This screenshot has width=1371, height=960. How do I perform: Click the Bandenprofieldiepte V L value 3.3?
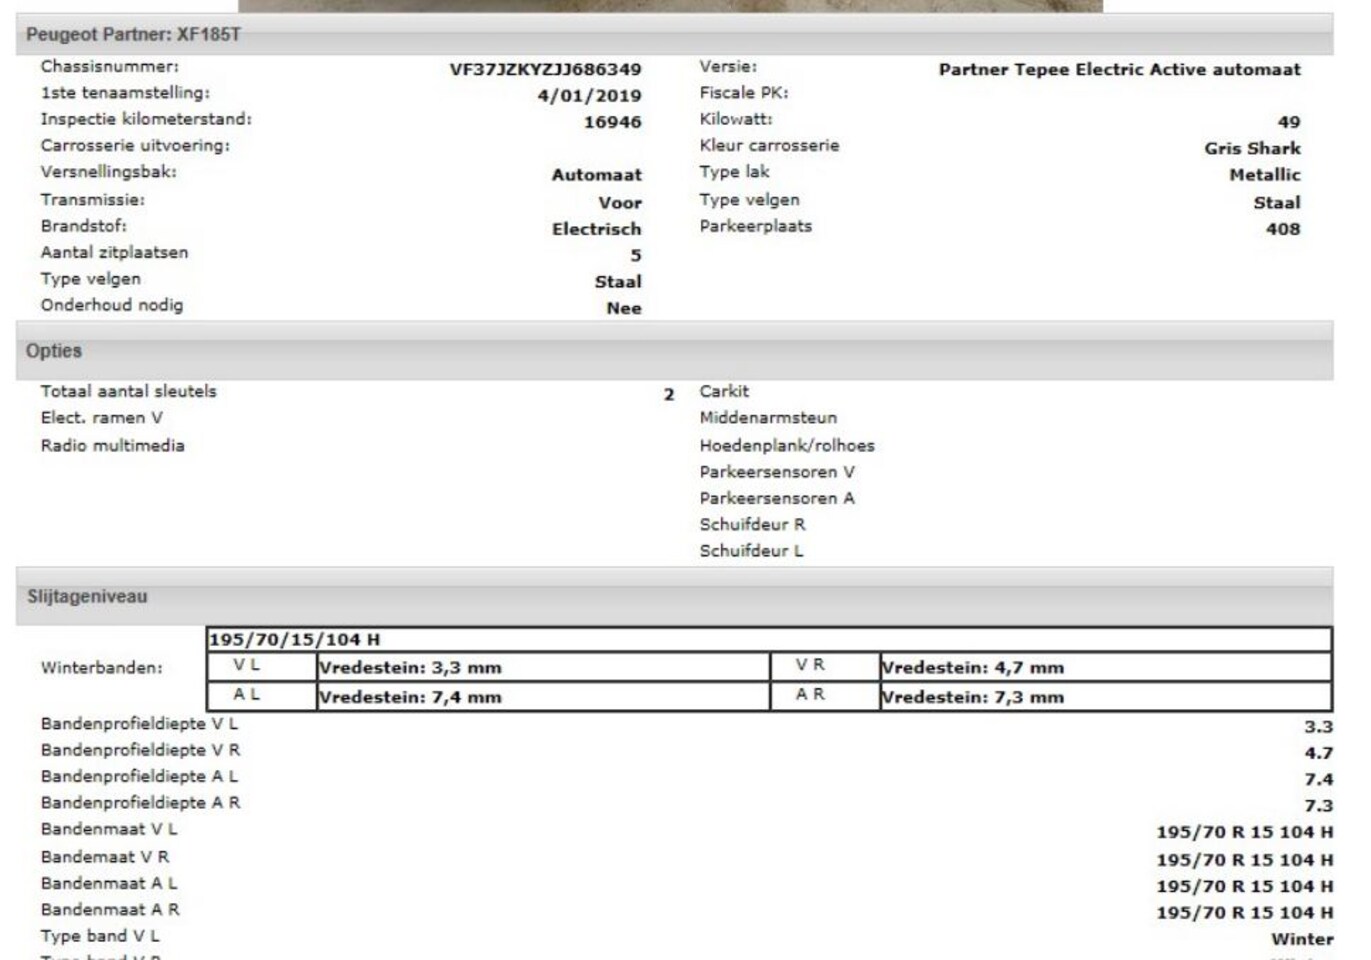coord(1318,727)
